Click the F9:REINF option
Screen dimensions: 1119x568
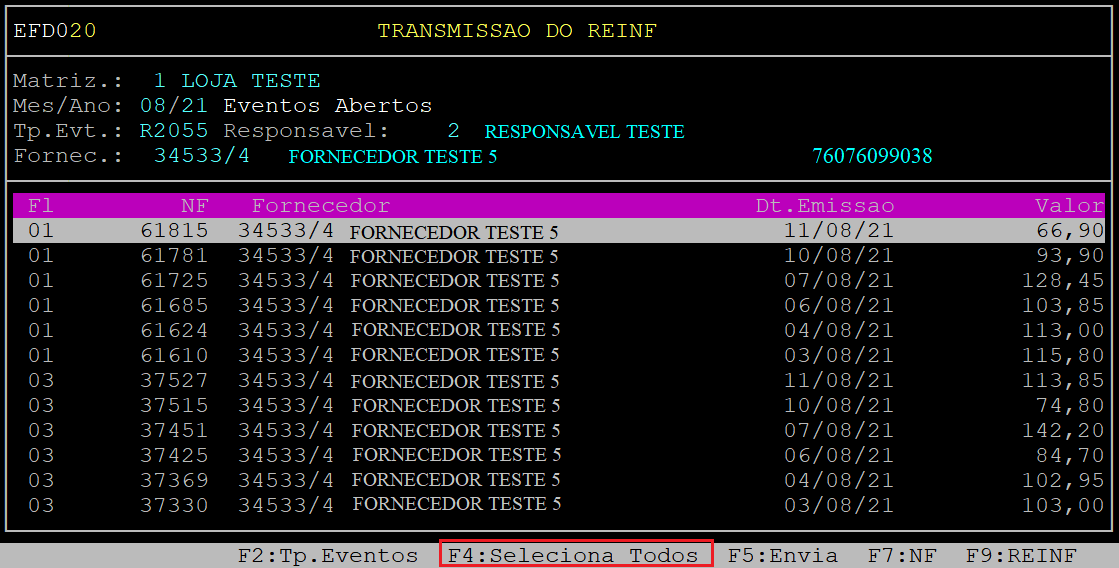pyautogui.click(x=1021, y=555)
